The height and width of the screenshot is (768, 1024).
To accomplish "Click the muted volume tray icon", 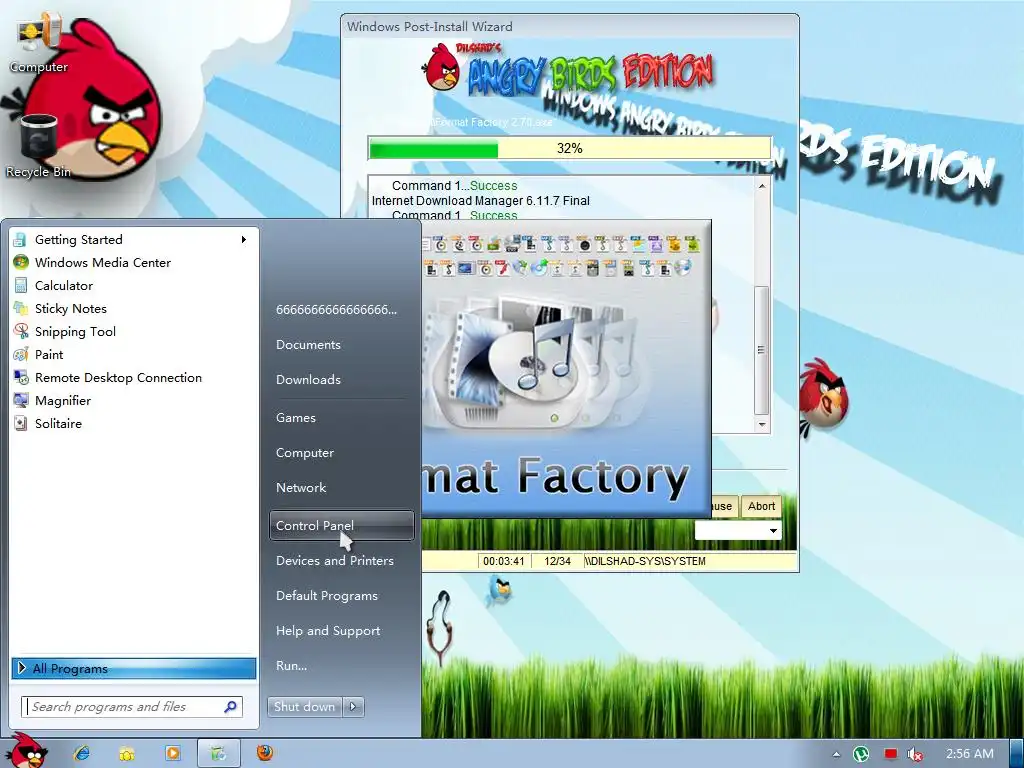I will tap(914, 754).
